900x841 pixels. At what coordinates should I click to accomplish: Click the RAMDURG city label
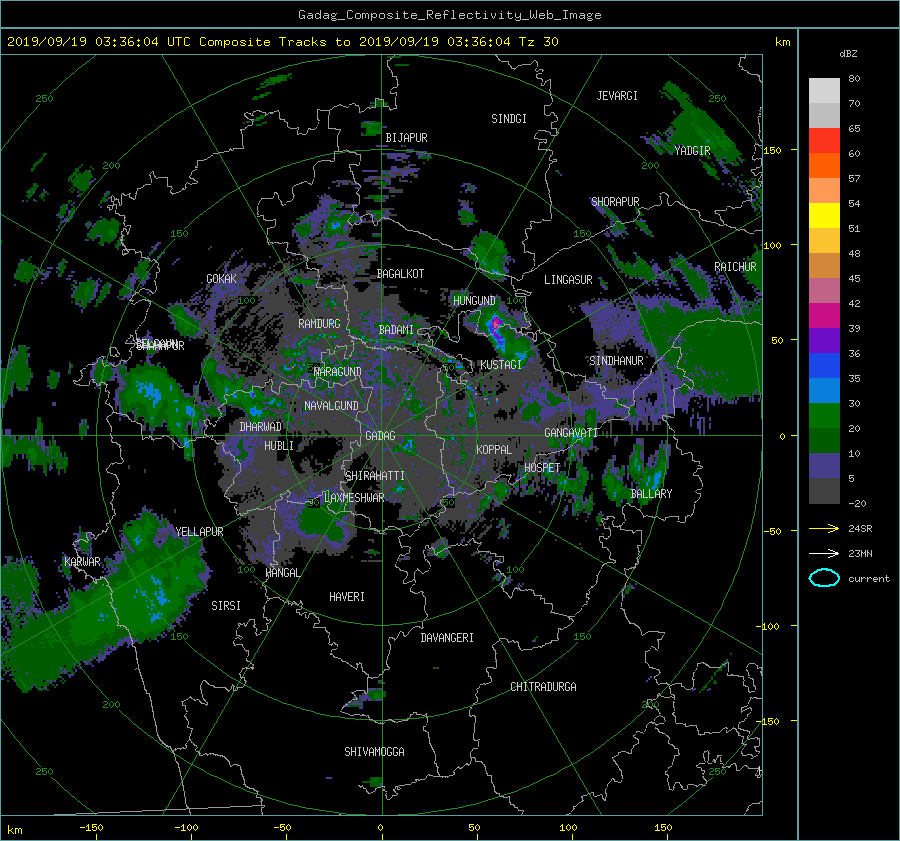point(319,324)
